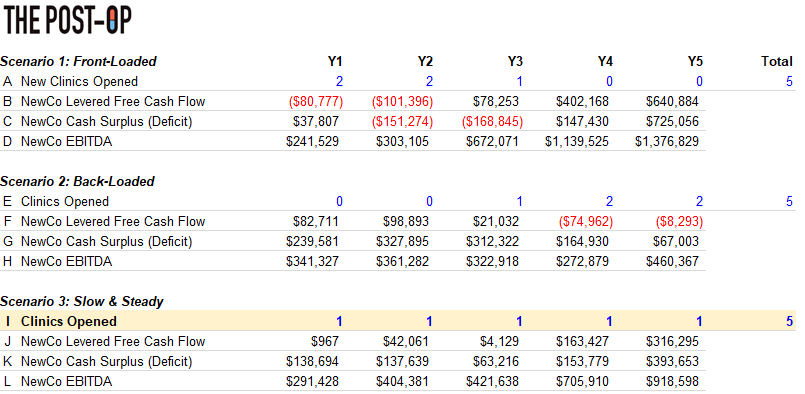
Task: Click the $918,598 cell
Action: coord(673,382)
